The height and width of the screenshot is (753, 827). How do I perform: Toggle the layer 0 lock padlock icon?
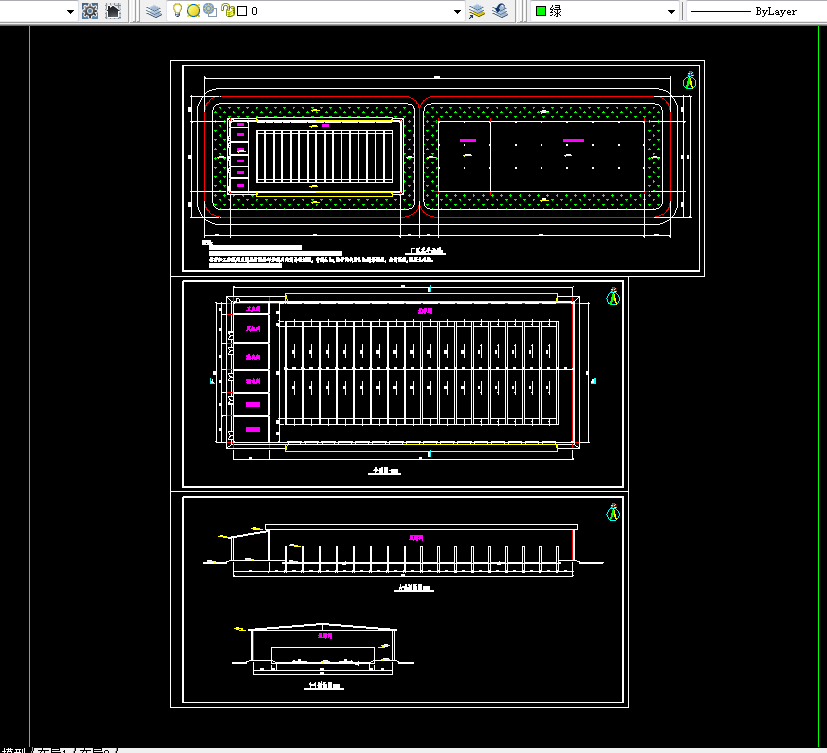click(227, 11)
